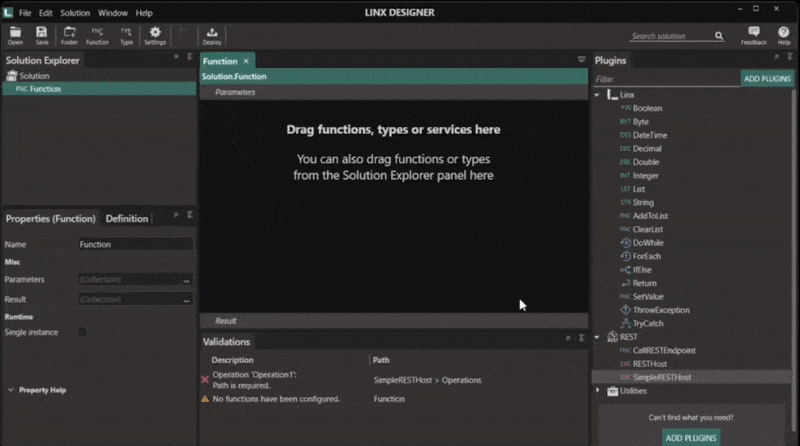
Task: Open the Help menu
Action: point(144,13)
